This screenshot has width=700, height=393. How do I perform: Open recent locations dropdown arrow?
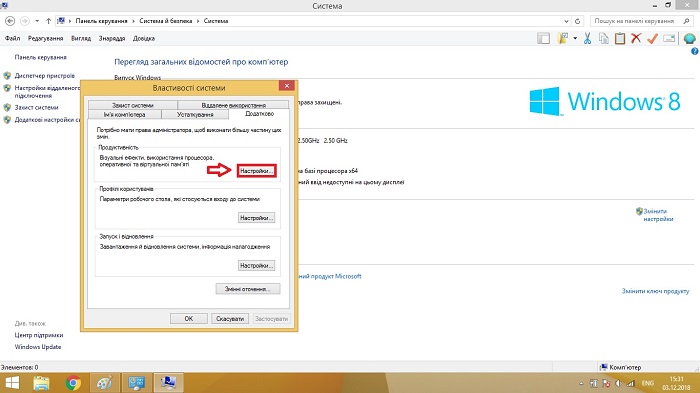tap(37, 21)
